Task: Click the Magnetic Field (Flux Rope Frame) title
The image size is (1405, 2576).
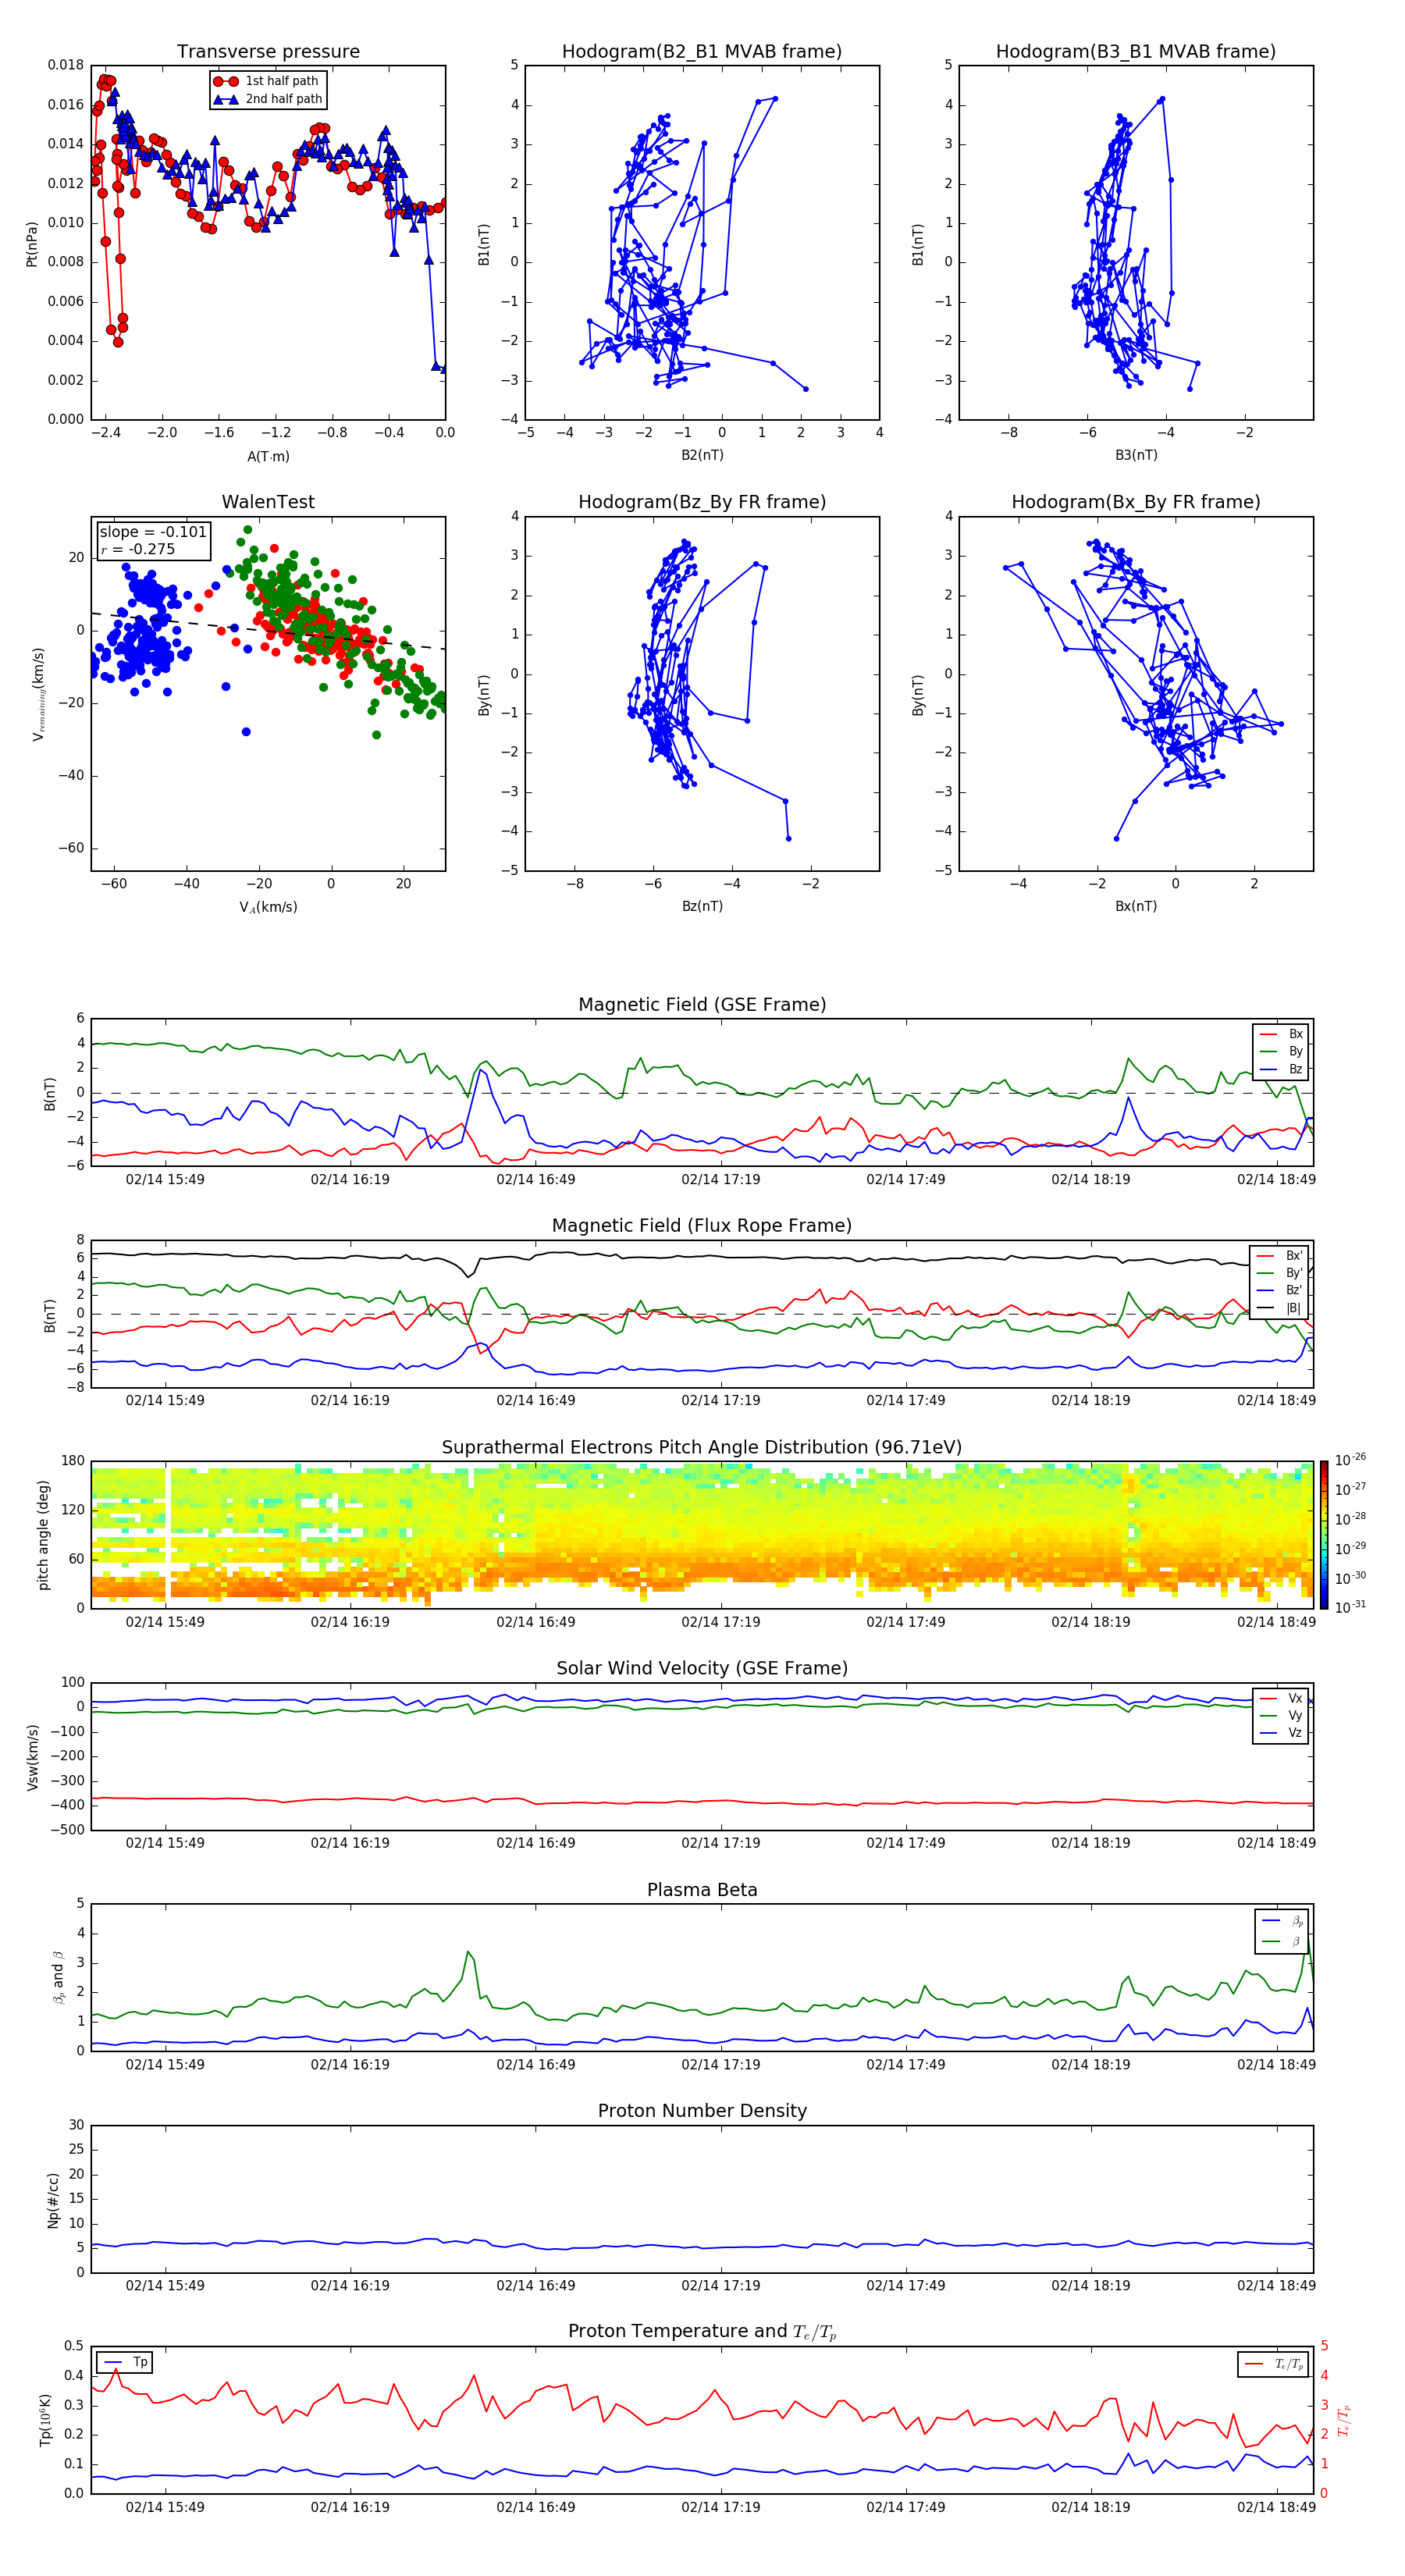Action: coord(702,1226)
